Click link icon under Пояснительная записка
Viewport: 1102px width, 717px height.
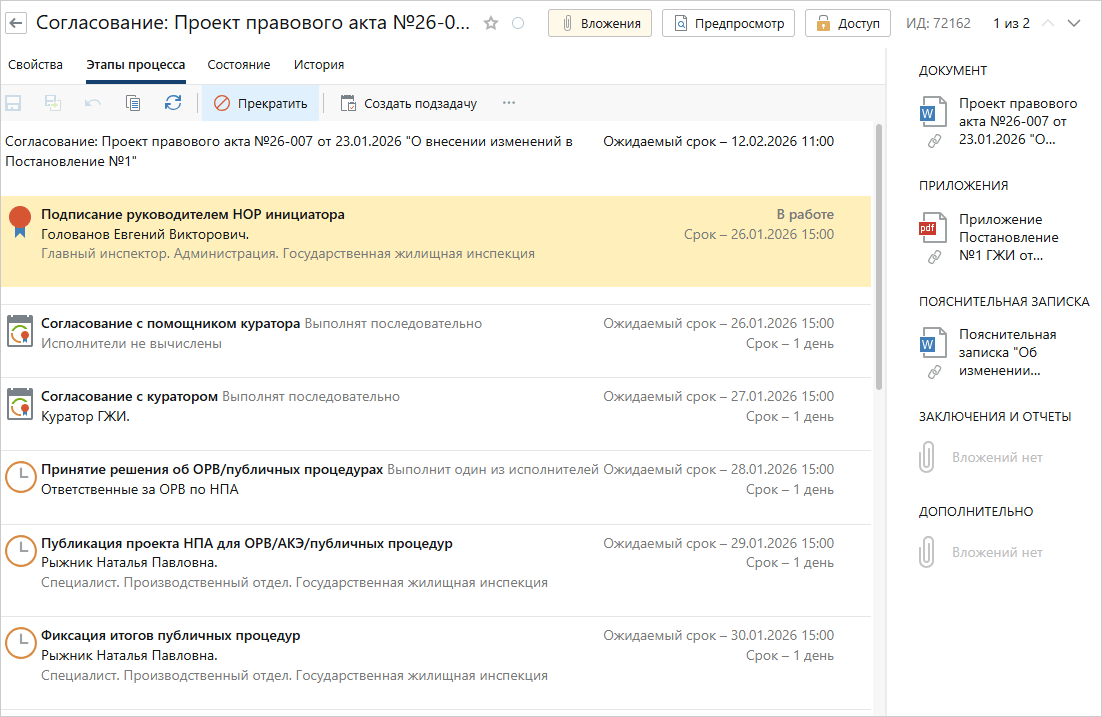934,372
